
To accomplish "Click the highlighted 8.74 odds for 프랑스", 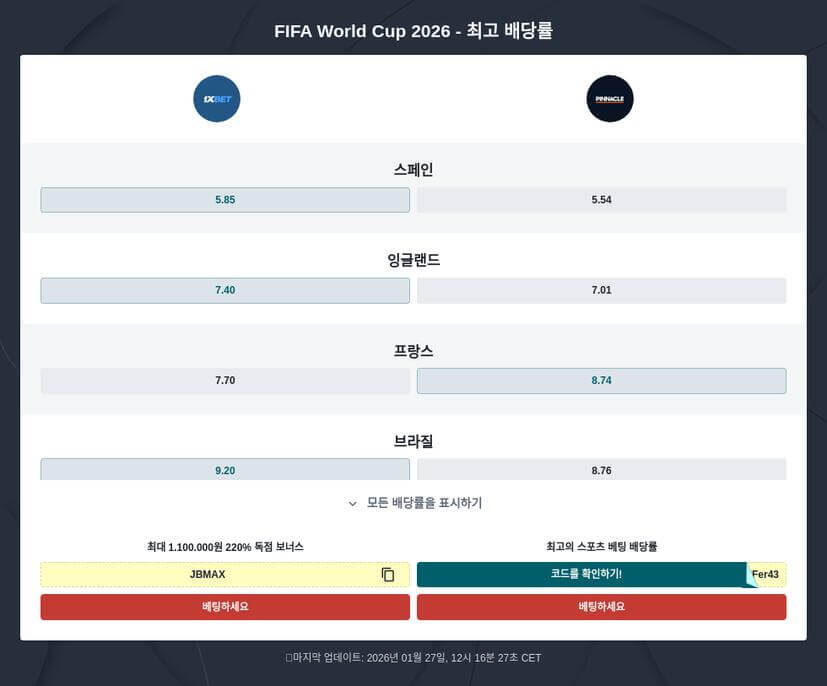I will 601,380.
